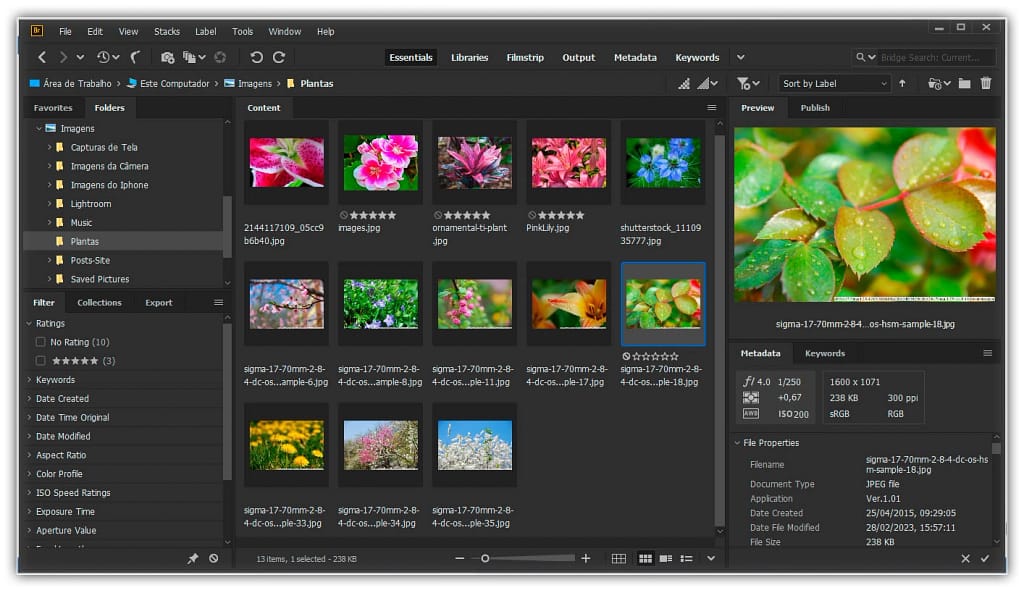
Task: Clear the filter icon
Action: pos(214,559)
